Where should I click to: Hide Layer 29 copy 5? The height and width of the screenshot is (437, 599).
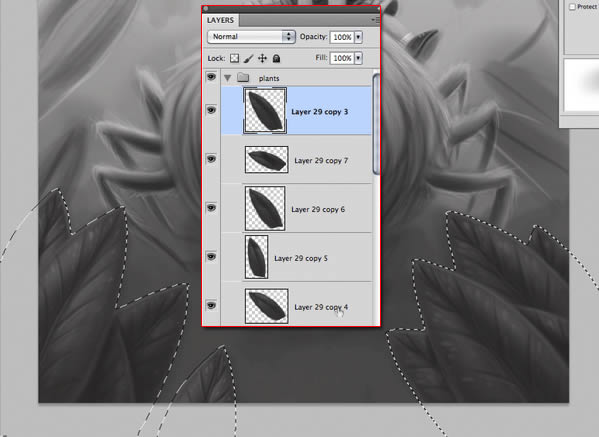pyautogui.click(x=211, y=256)
